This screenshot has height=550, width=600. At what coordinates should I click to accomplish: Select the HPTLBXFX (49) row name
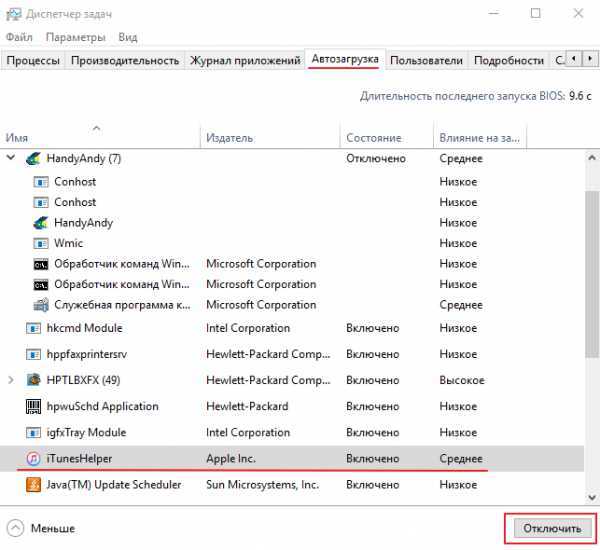point(83,380)
